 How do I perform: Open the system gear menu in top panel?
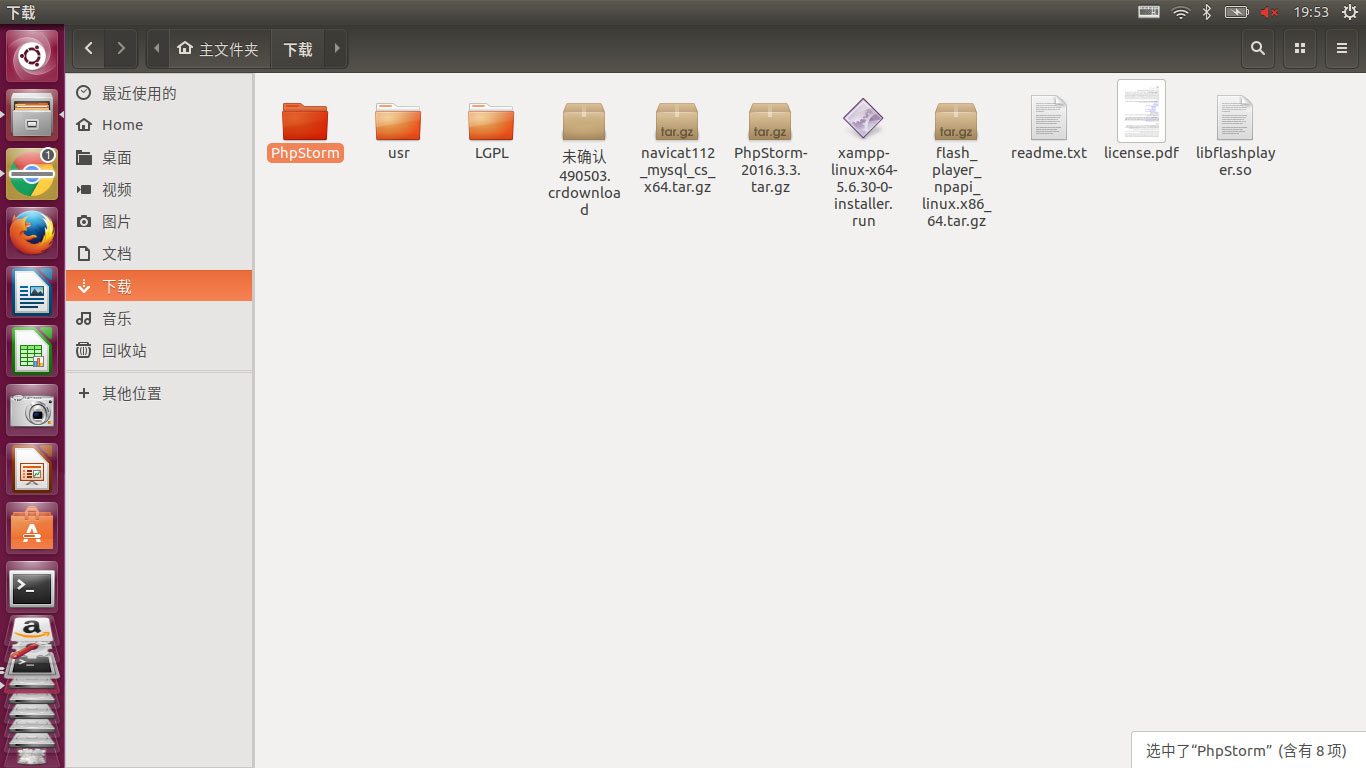[x=1349, y=12]
